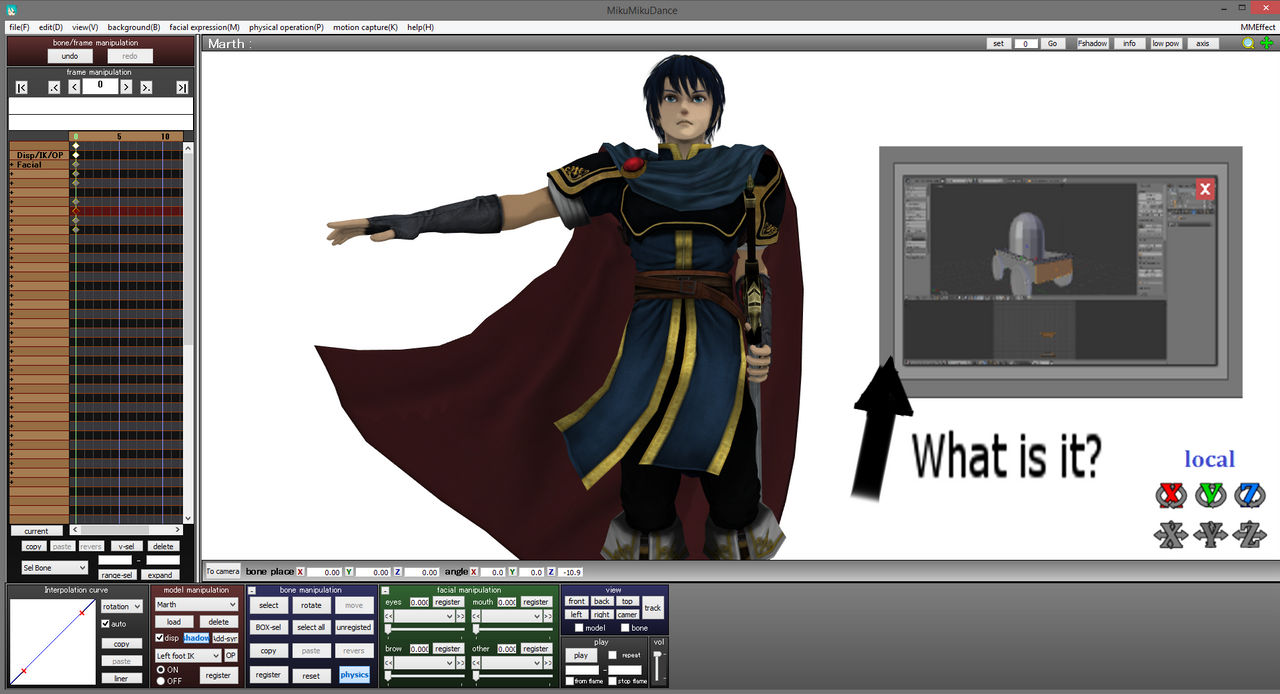
Task: Enable the repeat playback checkbox
Action: pyautogui.click(x=613, y=655)
